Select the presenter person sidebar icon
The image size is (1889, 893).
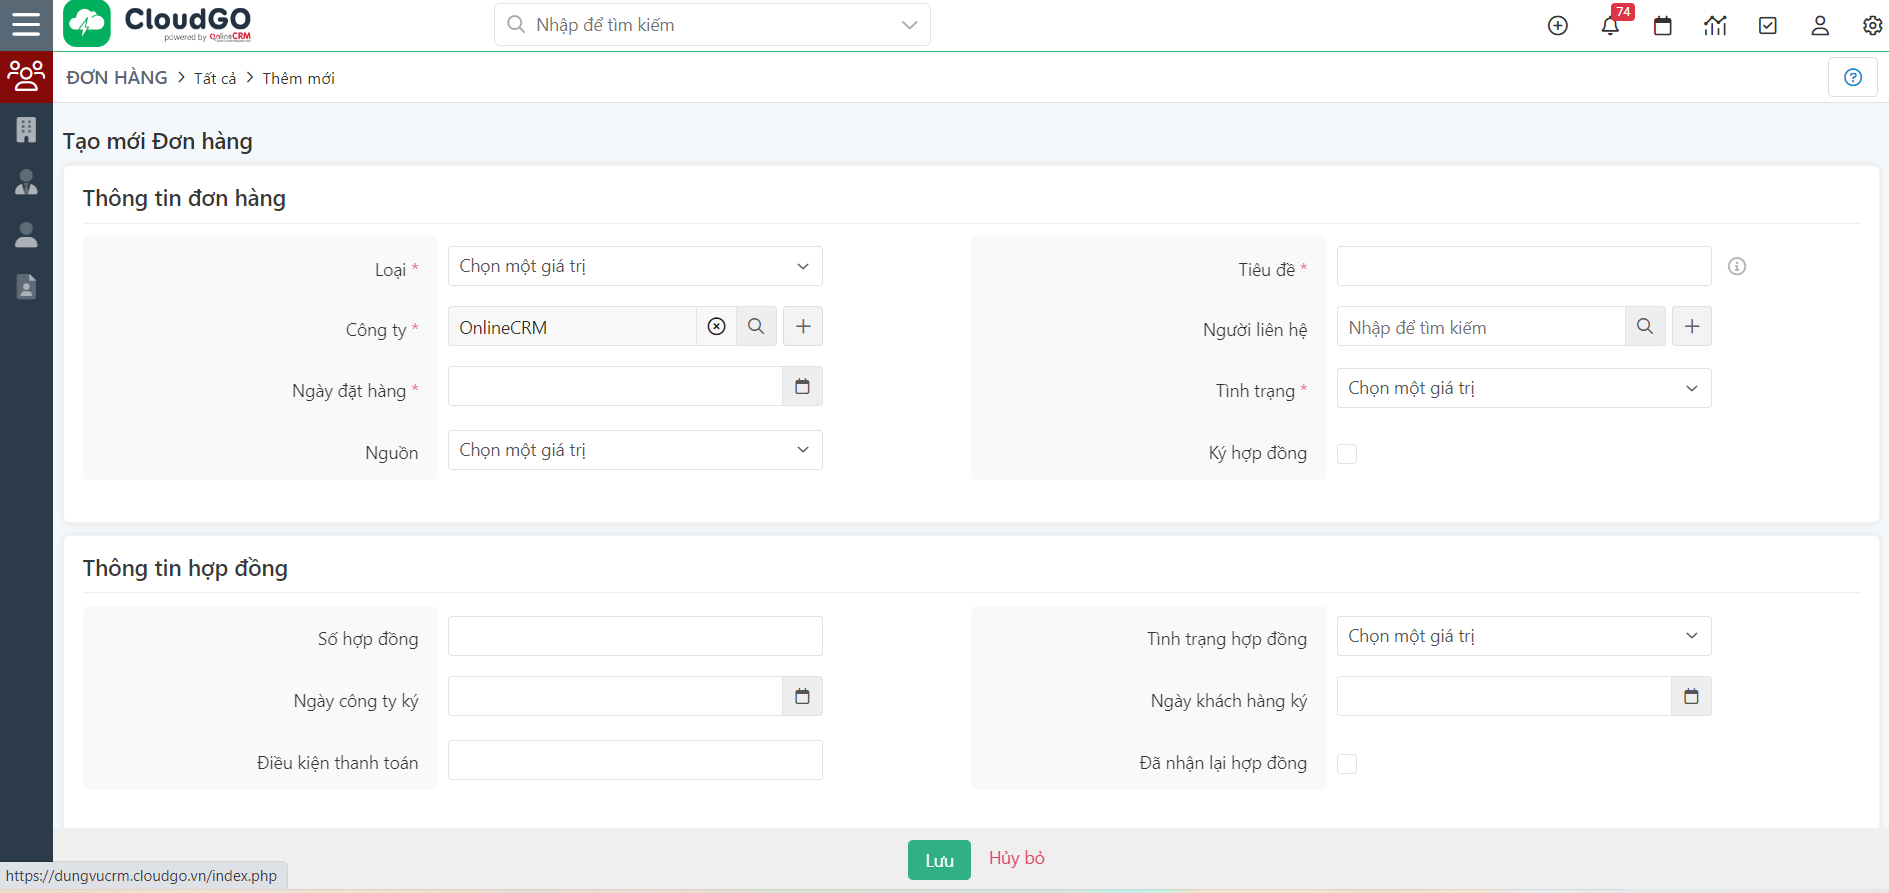26,182
